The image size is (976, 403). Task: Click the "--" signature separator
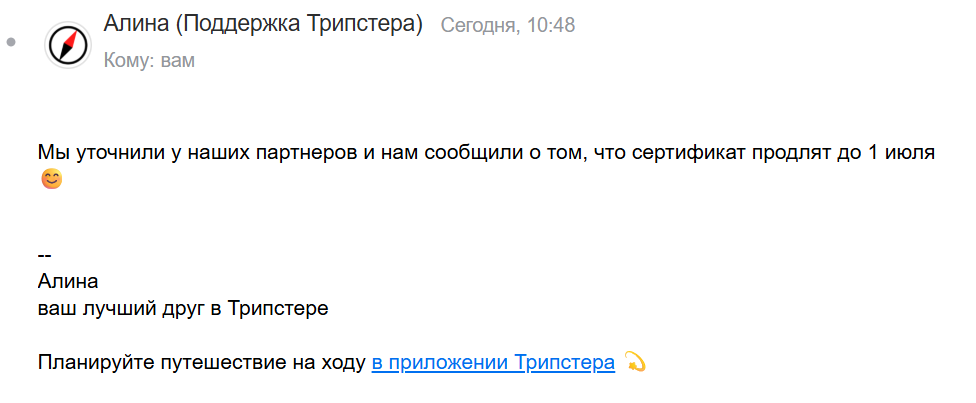[44, 256]
